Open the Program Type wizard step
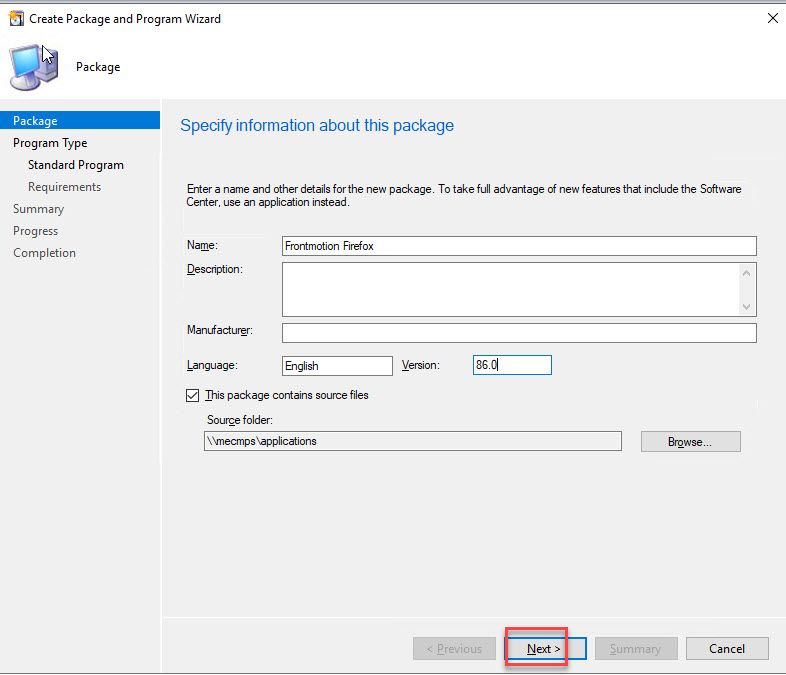 click(x=50, y=143)
